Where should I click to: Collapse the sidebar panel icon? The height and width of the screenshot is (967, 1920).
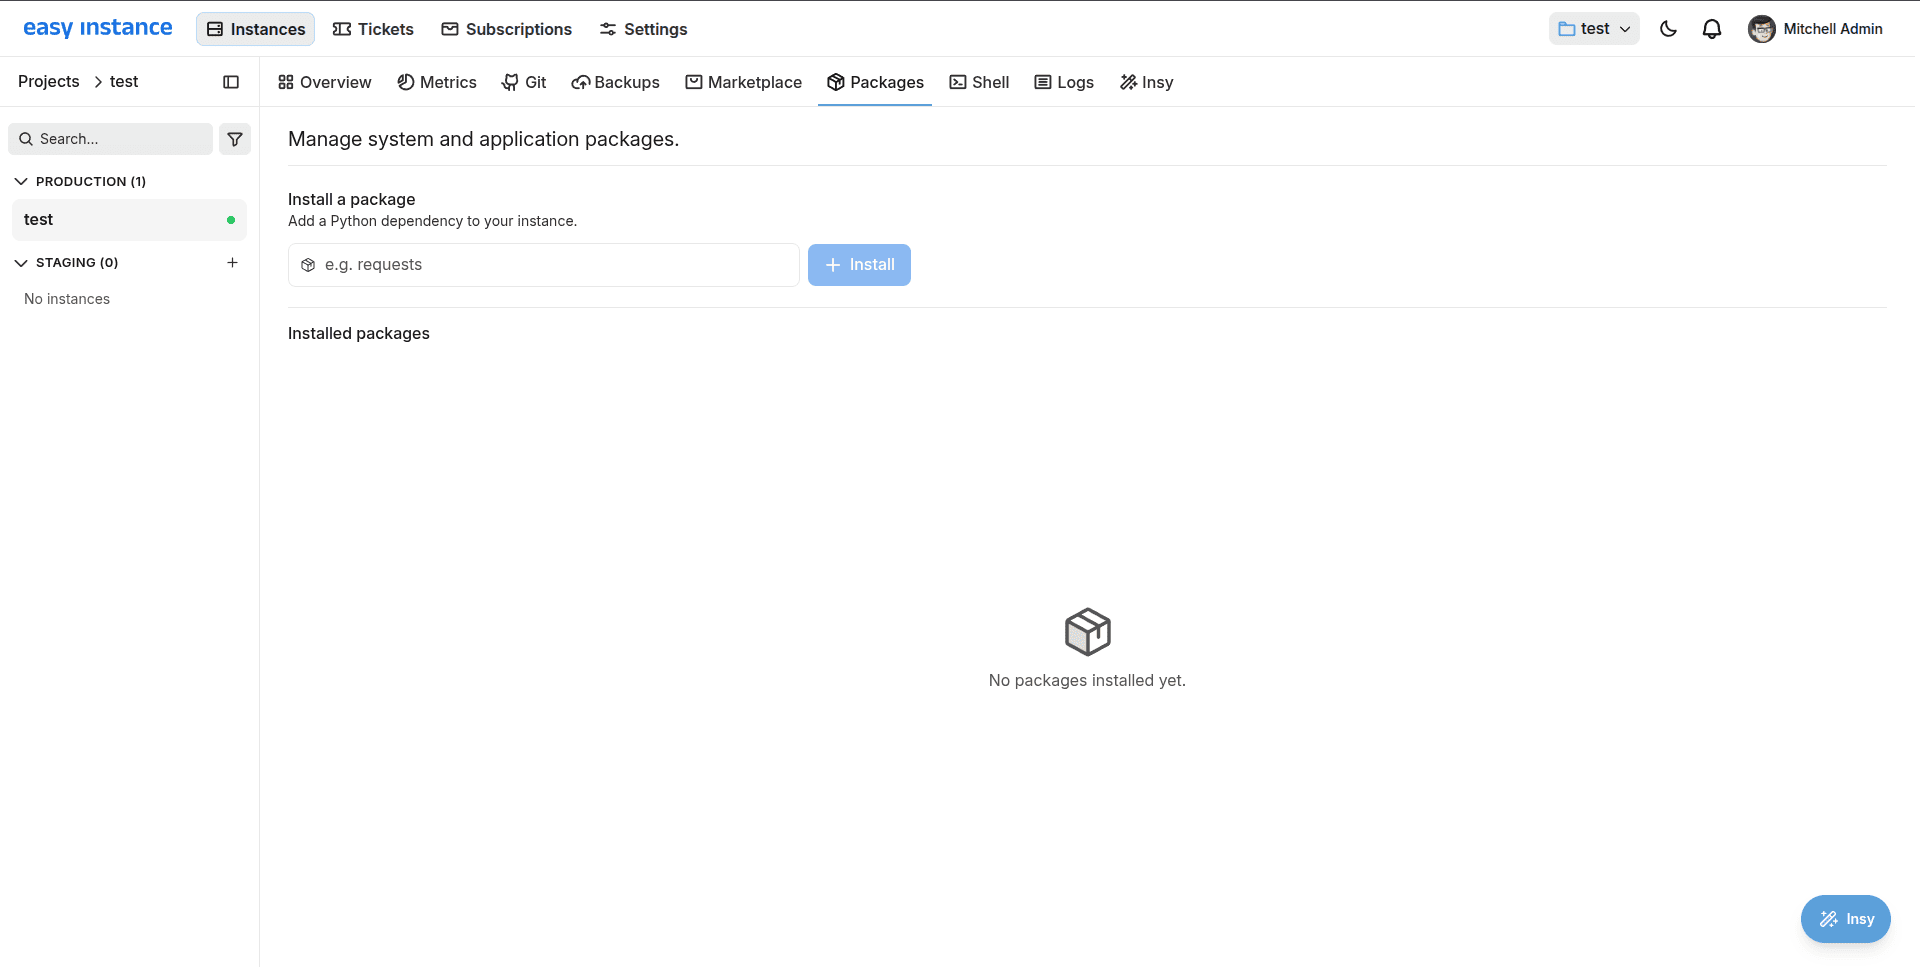[x=231, y=82]
